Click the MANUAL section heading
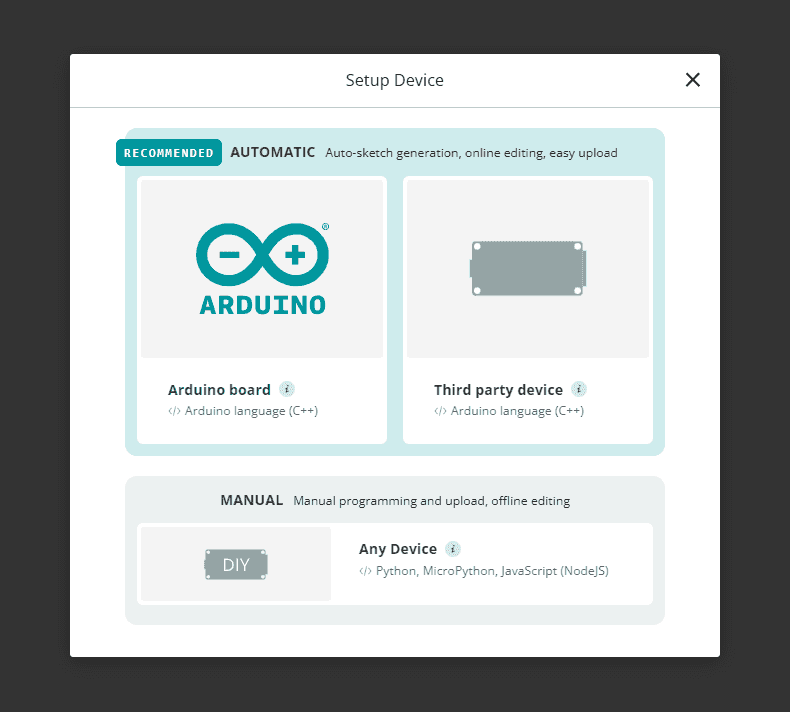790x712 pixels. pyautogui.click(x=252, y=500)
